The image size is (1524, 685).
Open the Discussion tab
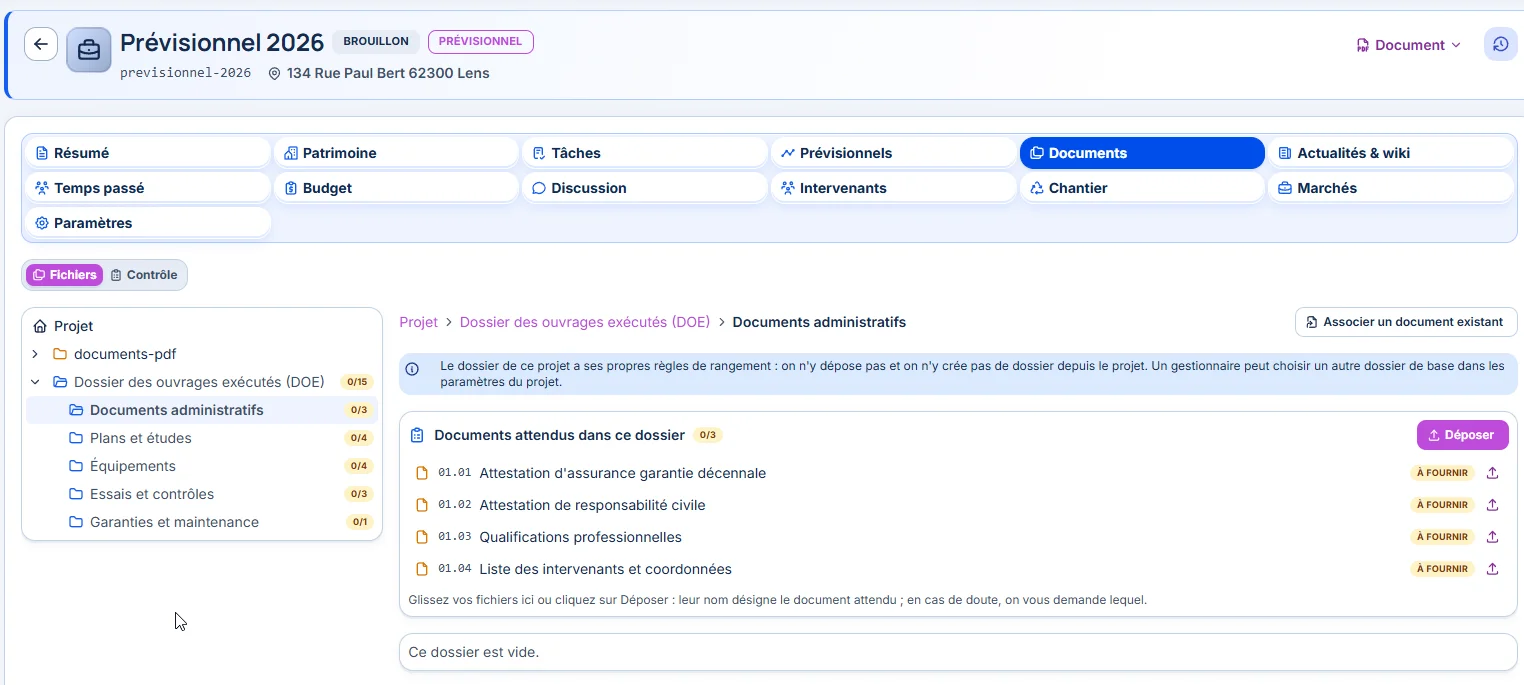(644, 188)
